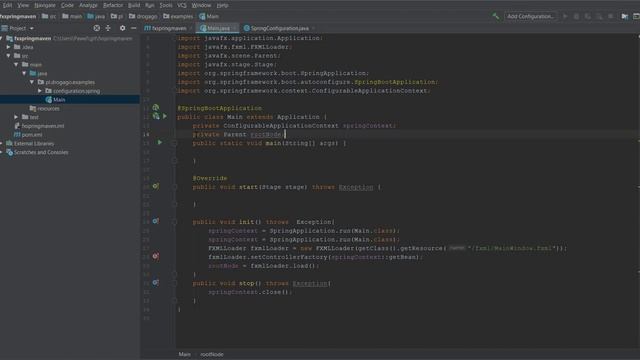Click the examples breadcrumb in navigation bar

point(178,16)
